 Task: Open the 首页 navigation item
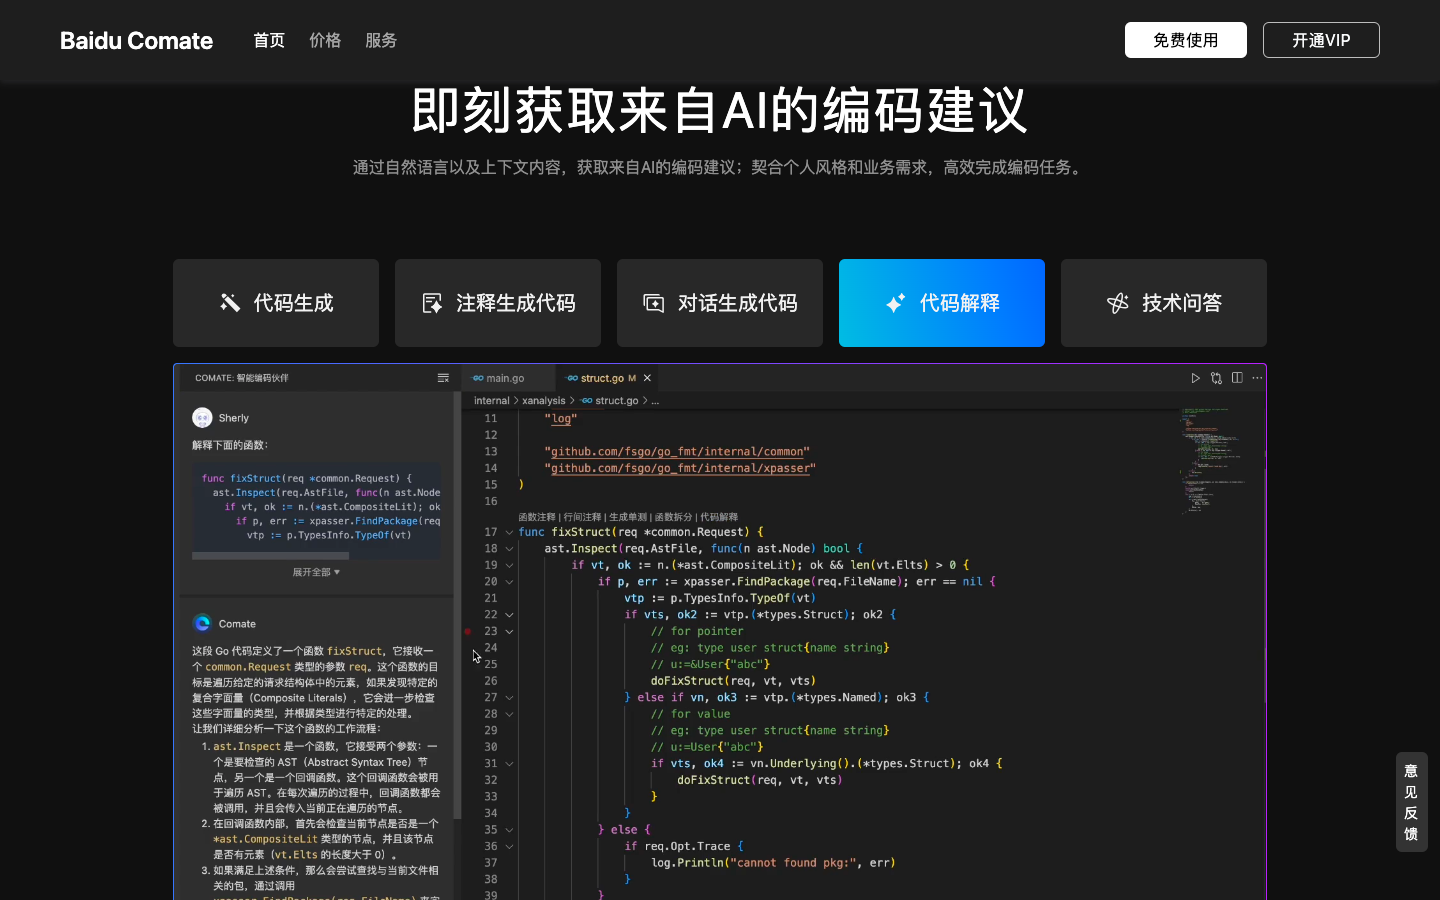pyautogui.click(x=269, y=40)
